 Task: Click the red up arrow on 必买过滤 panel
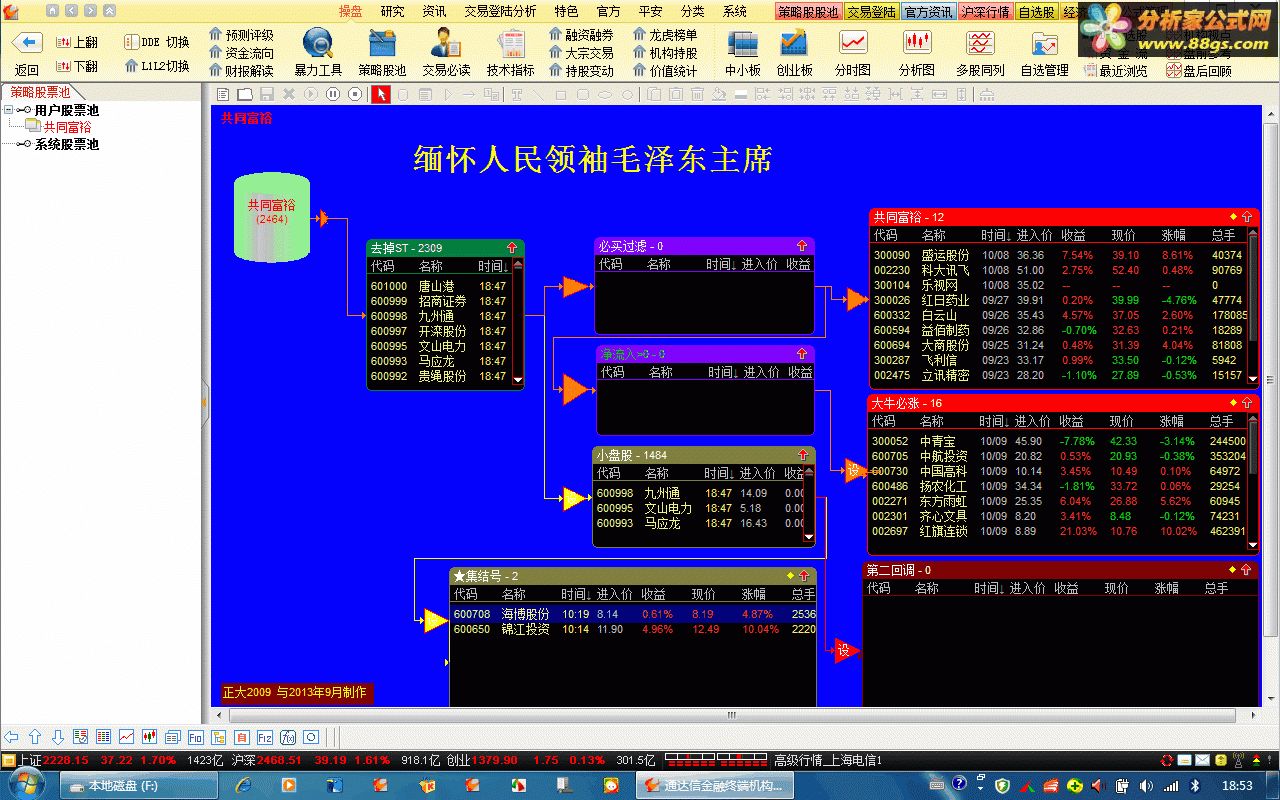click(801, 246)
